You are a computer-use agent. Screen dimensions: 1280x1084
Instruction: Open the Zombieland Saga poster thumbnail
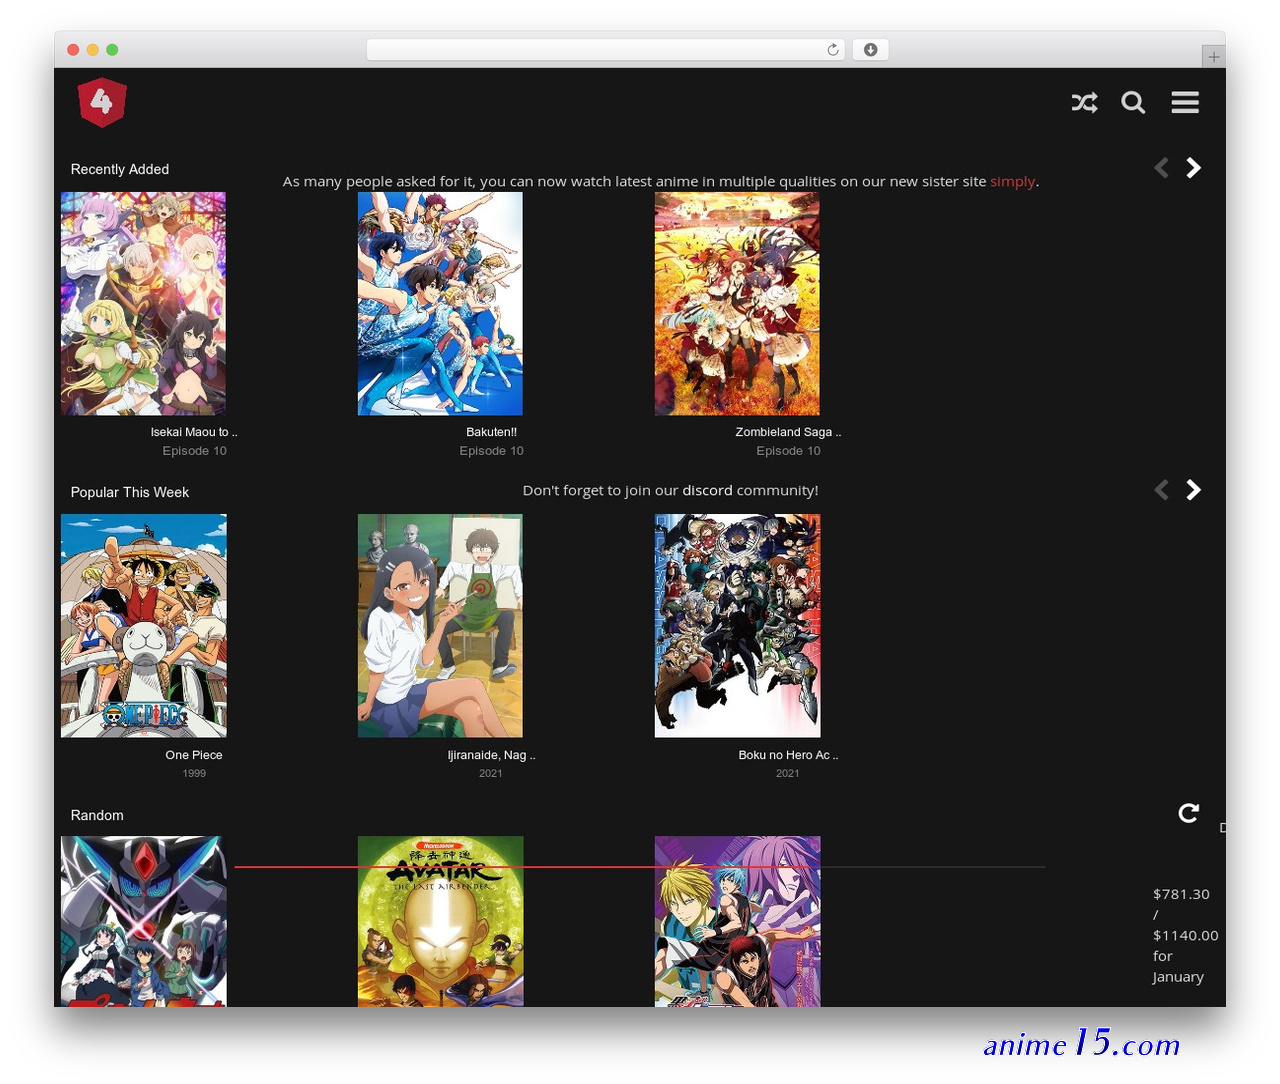point(737,304)
